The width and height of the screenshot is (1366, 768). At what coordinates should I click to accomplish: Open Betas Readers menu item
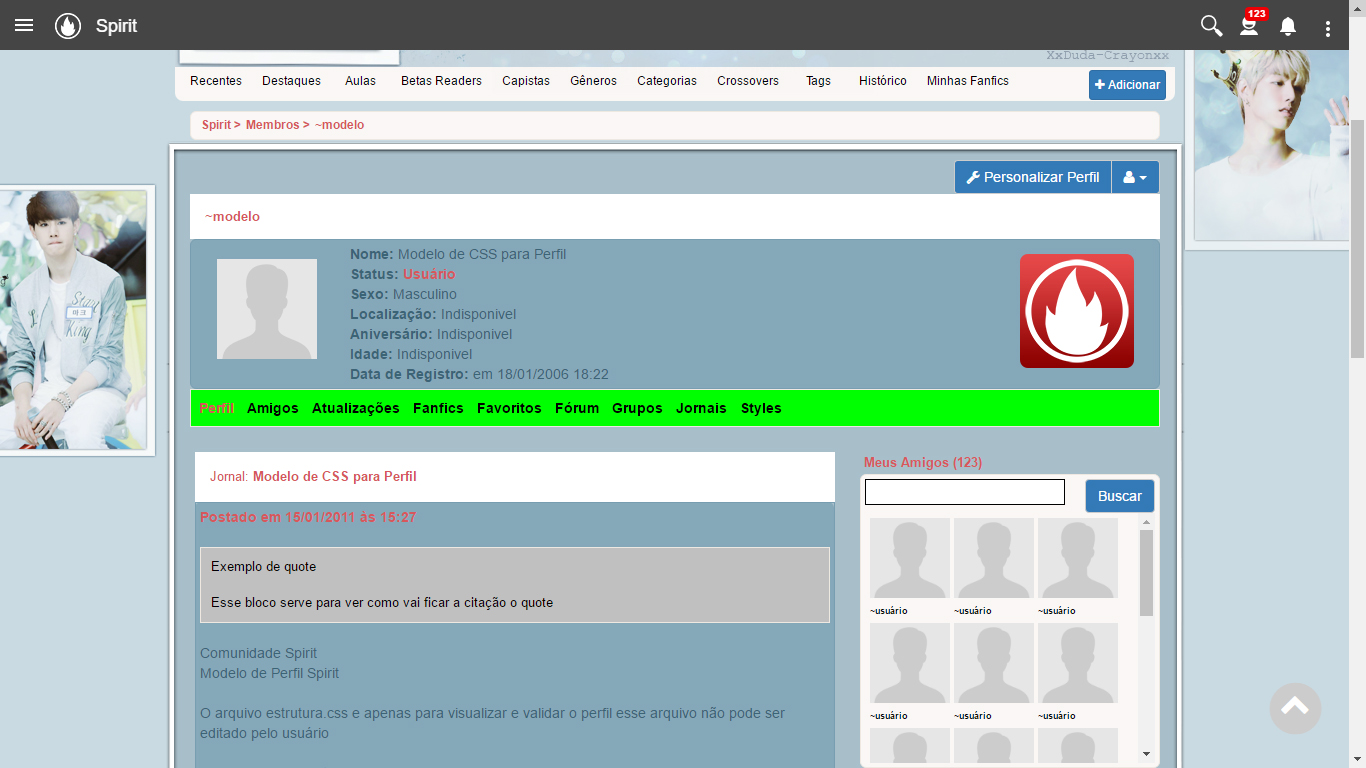coord(441,81)
